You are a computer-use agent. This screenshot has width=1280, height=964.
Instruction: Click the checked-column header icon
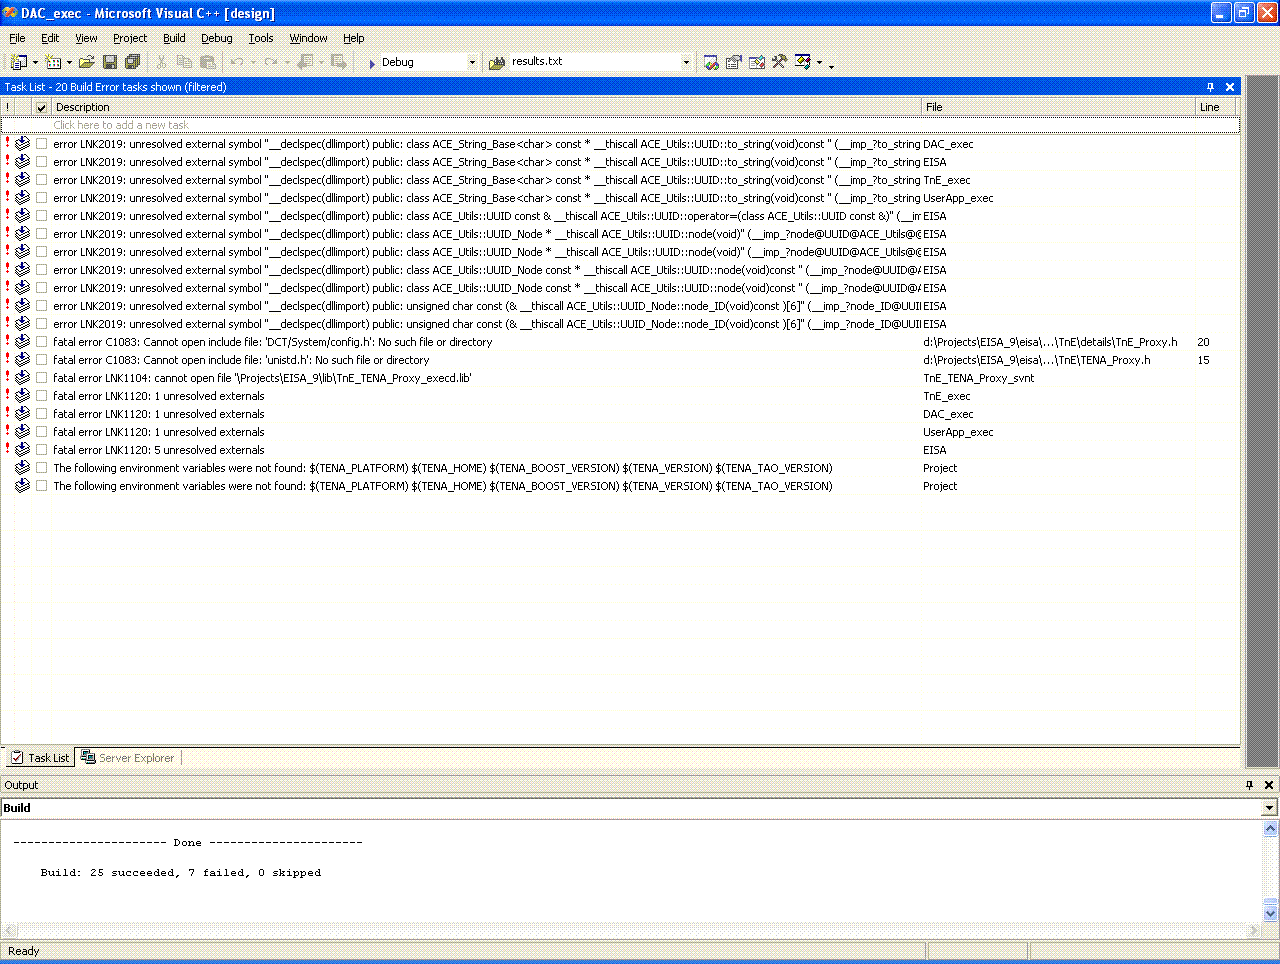coord(41,107)
